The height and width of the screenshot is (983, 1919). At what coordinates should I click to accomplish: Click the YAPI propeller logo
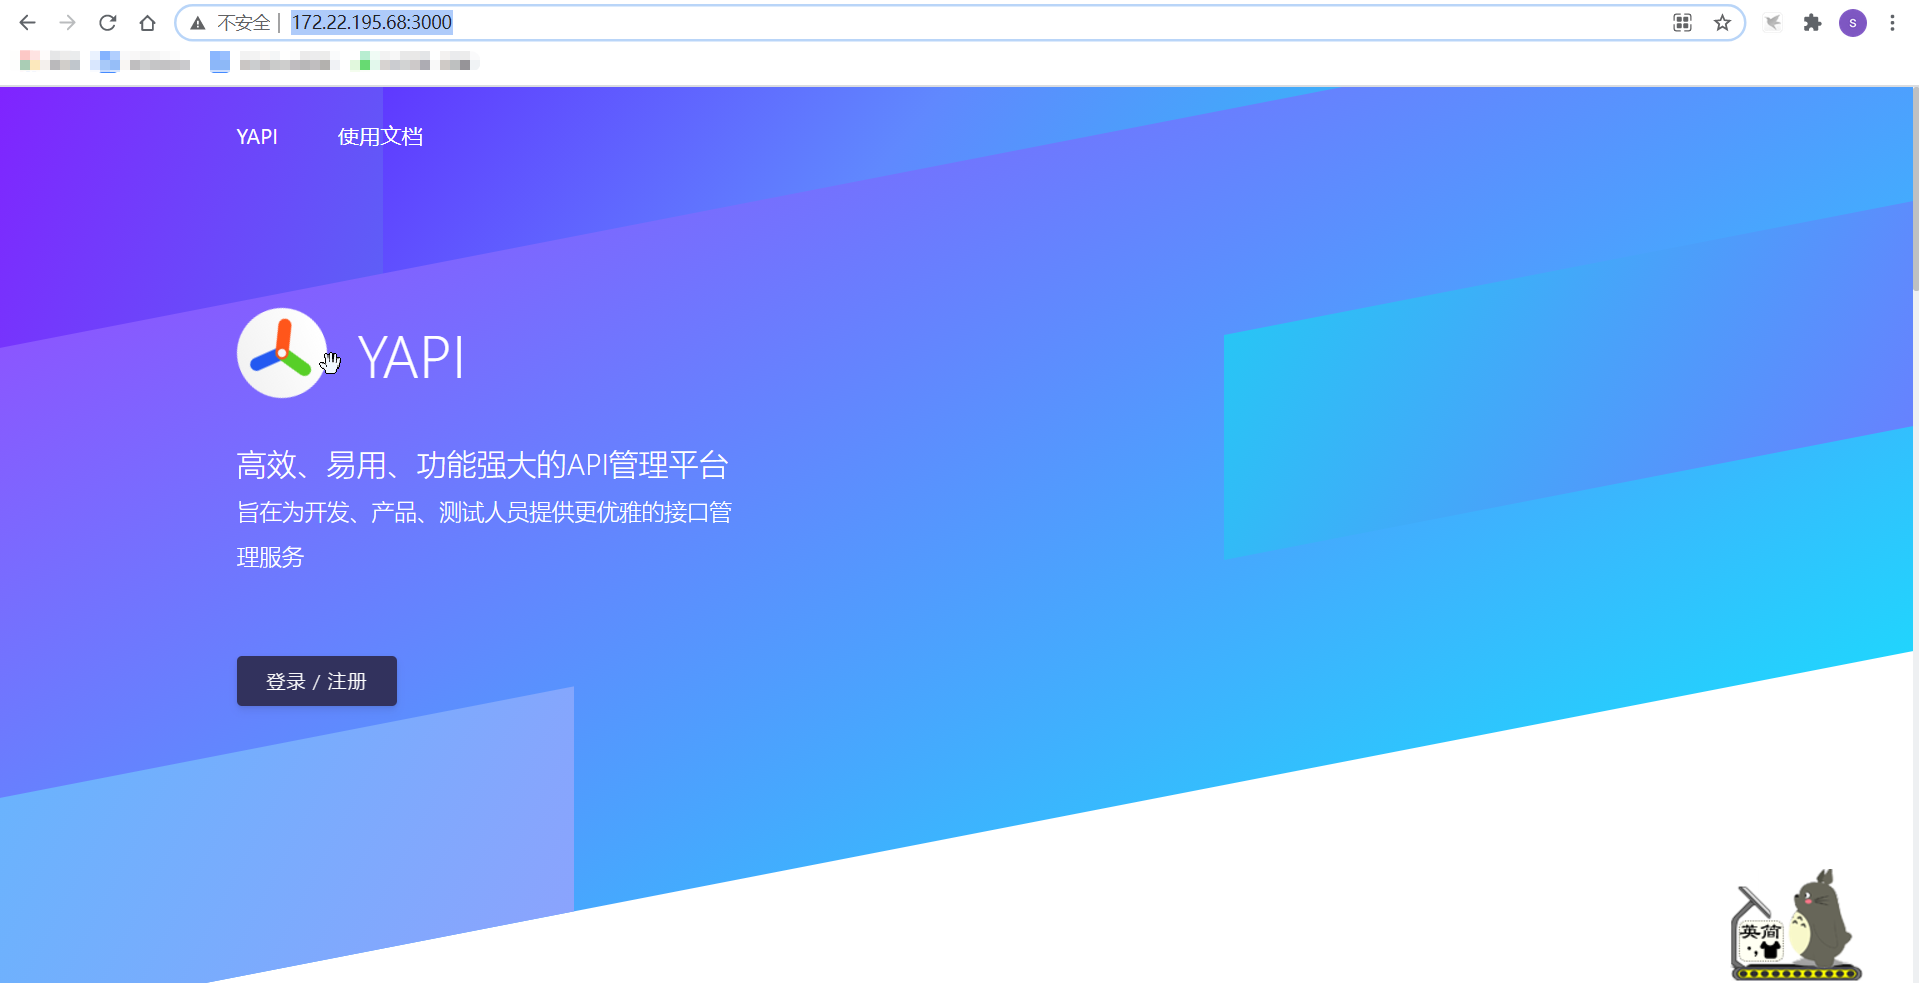pyautogui.click(x=282, y=353)
